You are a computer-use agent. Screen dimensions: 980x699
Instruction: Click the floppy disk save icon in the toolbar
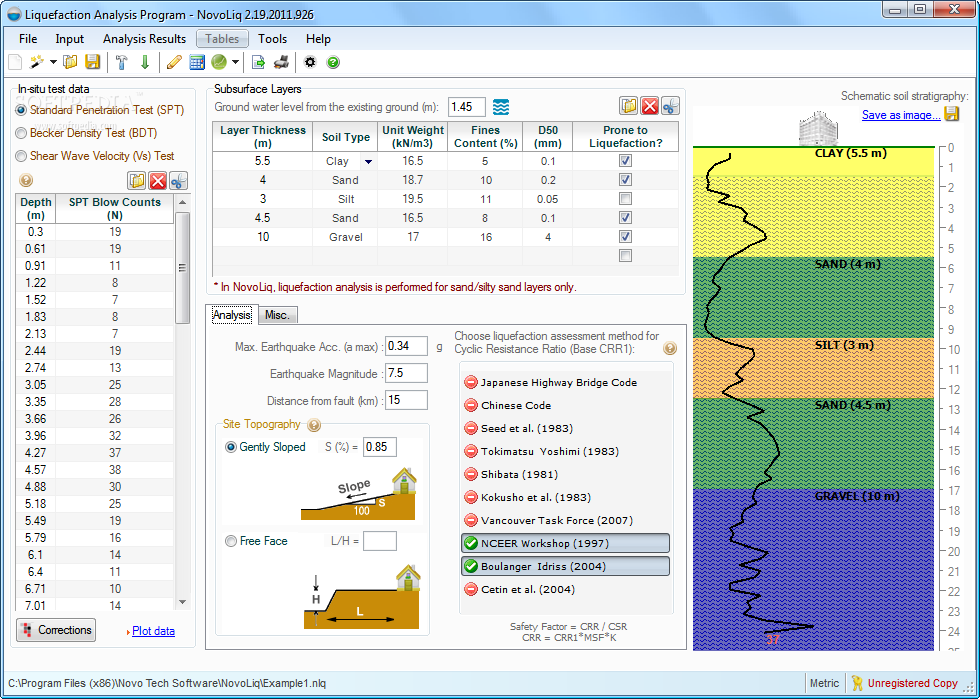[x=92, y=62]
